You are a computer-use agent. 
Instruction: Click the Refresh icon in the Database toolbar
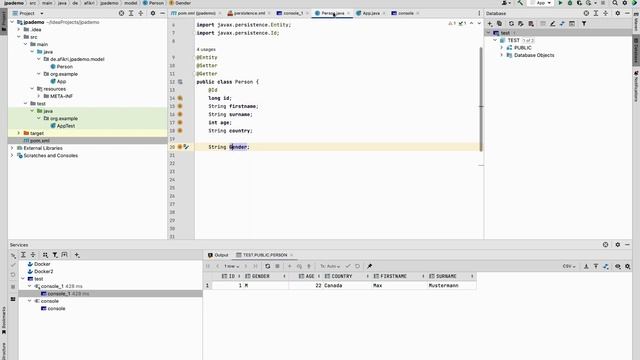pos(511,24)
